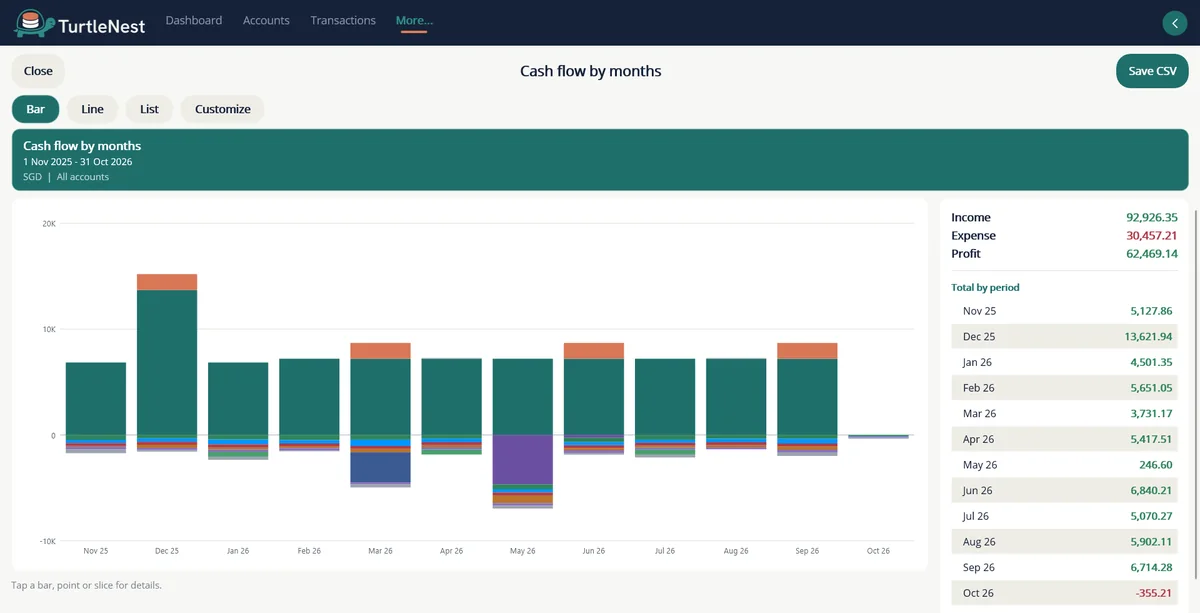
Task: Click the Income total 92,926.35
Action: pyautogui.click(x=1152, y=217)
